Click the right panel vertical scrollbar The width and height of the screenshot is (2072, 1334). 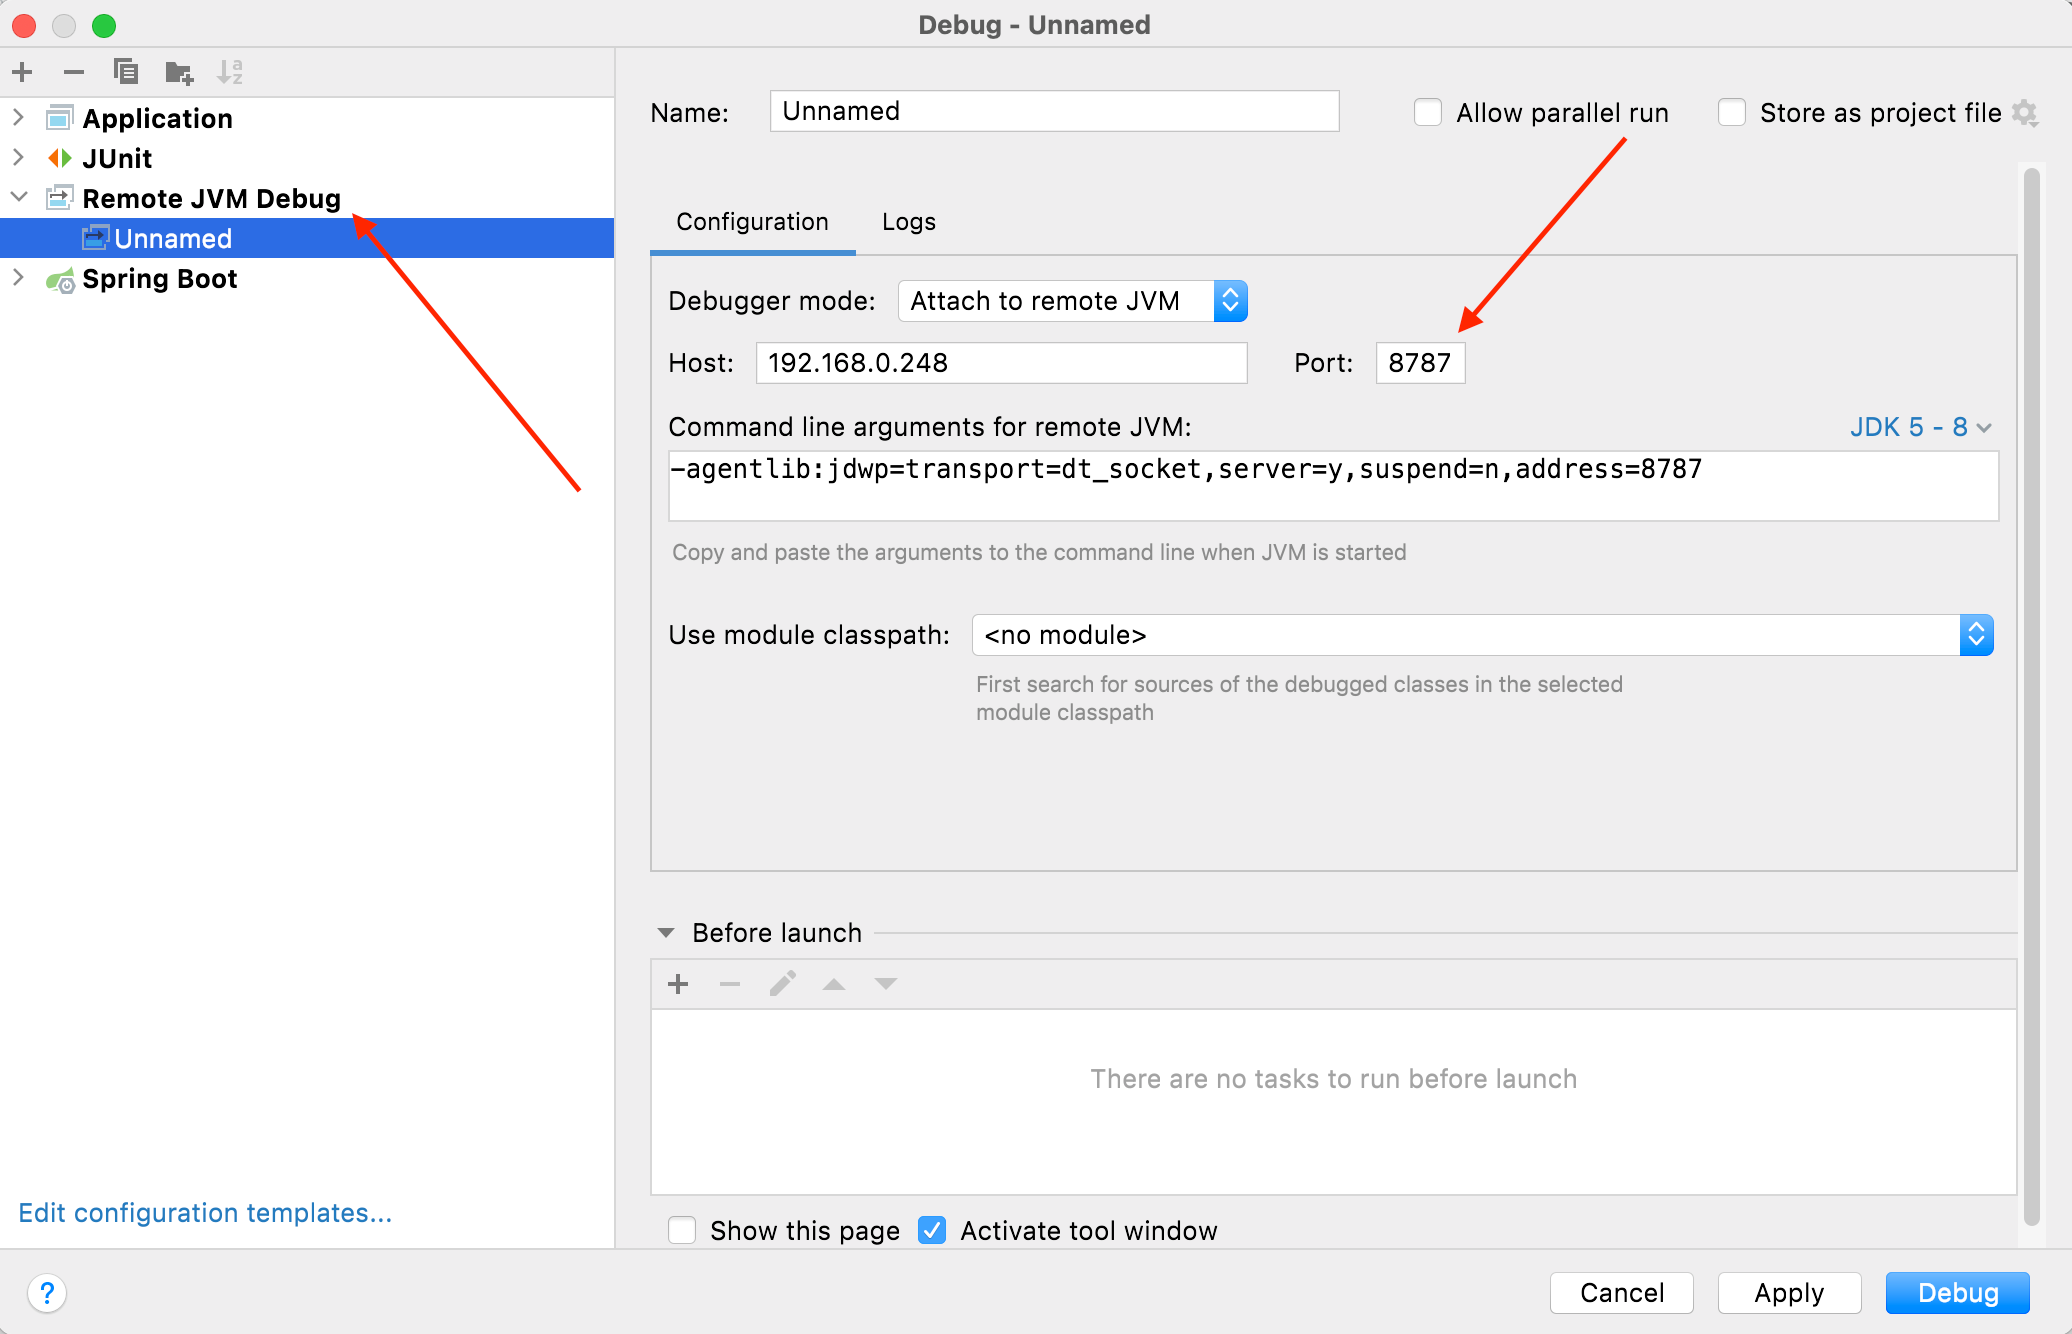tap(2031, 695)
